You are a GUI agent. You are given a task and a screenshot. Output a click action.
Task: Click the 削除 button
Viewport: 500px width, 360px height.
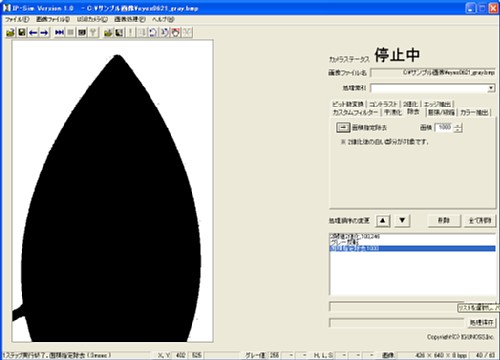[444, 220]
